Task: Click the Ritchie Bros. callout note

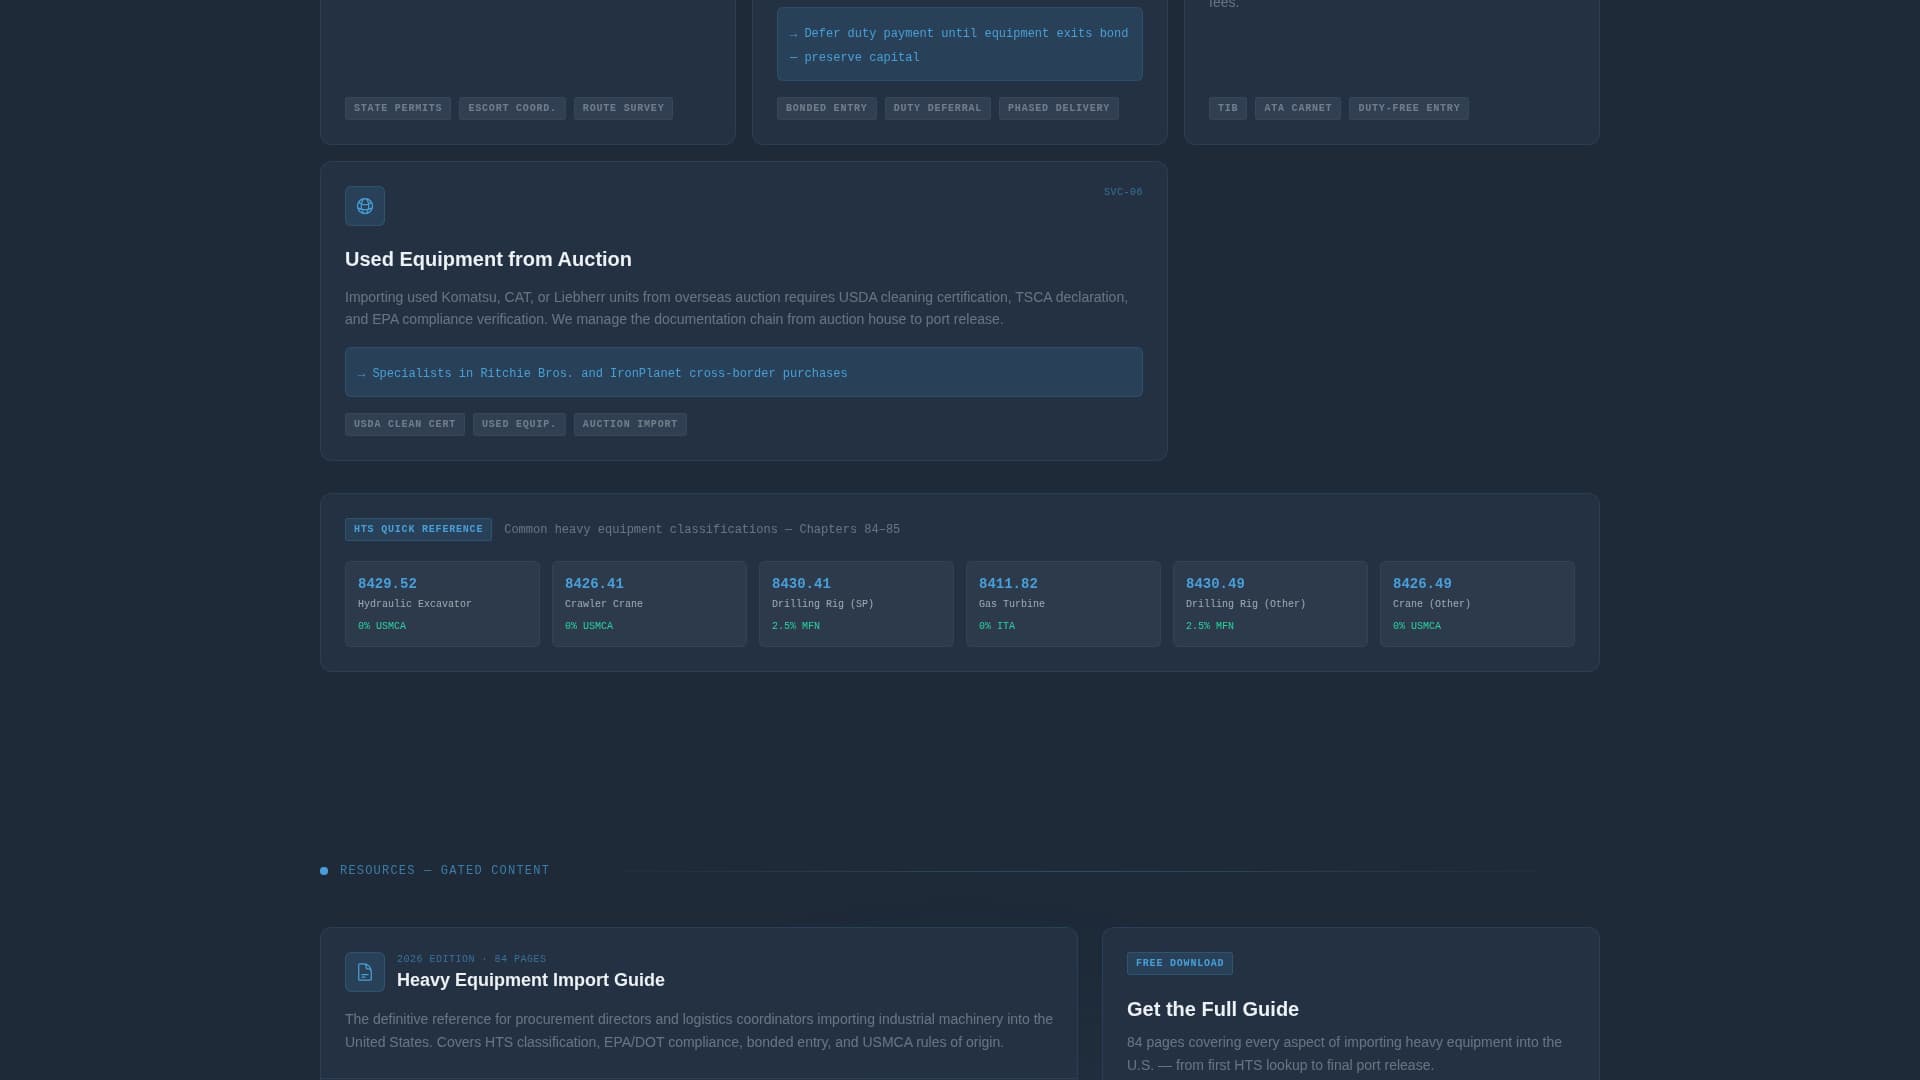Action: tap(743, 372)
